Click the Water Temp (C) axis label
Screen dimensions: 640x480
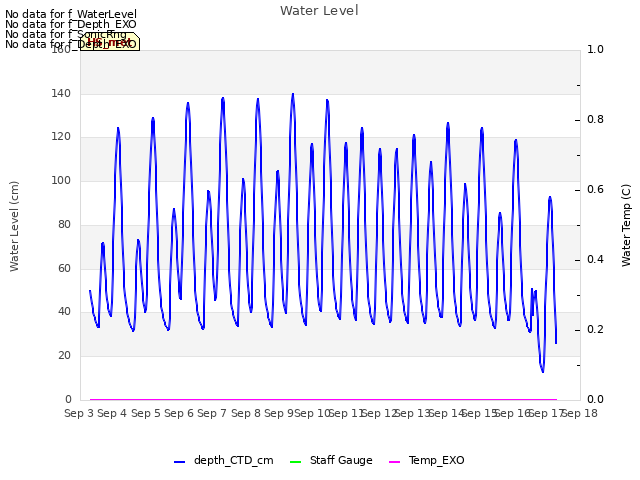(x=626, y=225)
